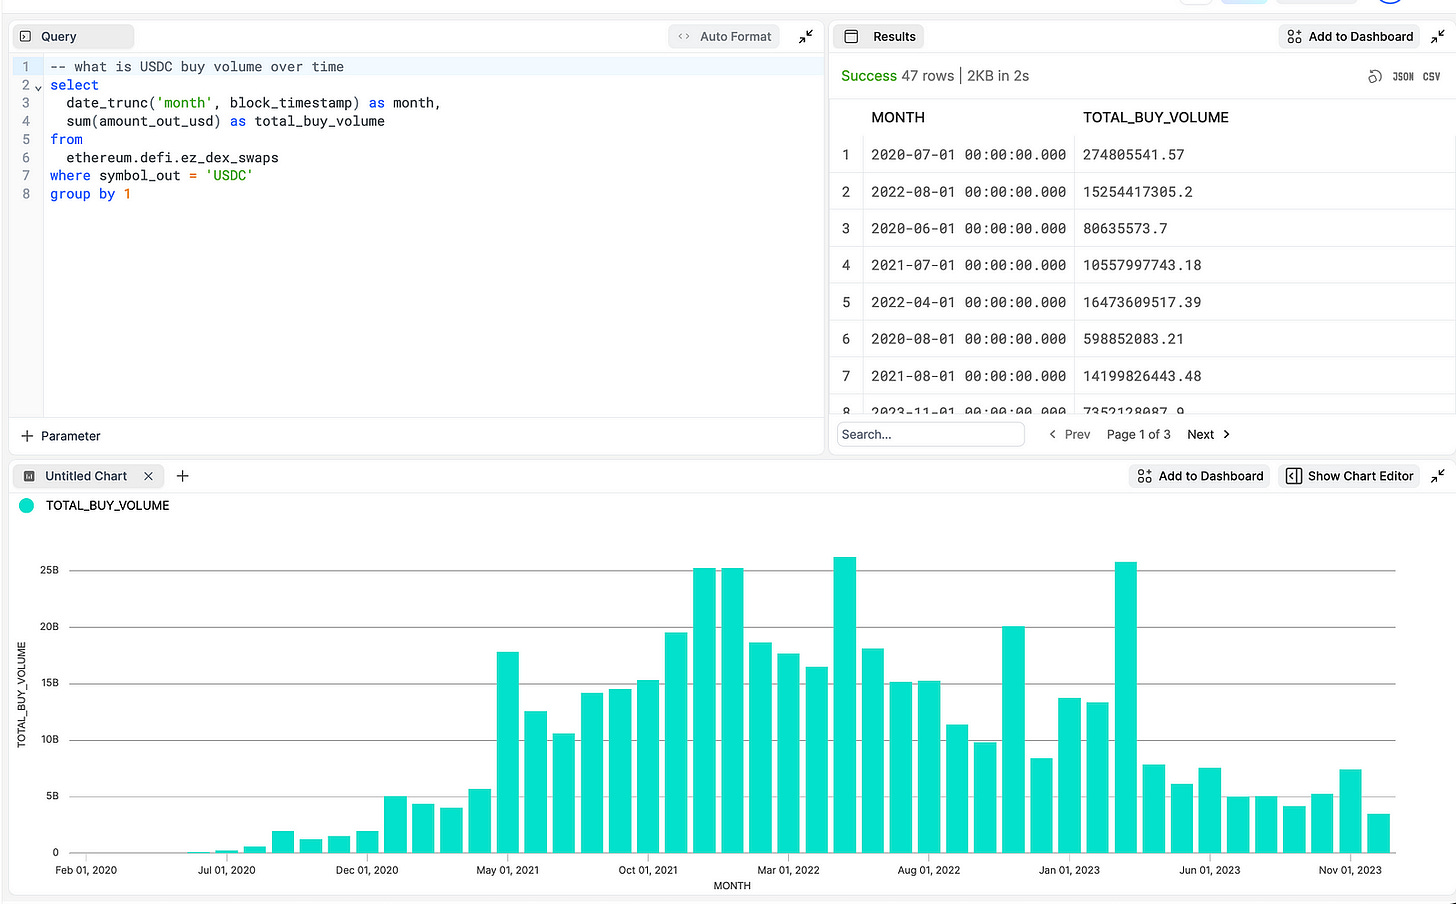Close the Untitled Chart tab
The width and height of the screenshot is (1456, 904).
(x=148, y=476)
